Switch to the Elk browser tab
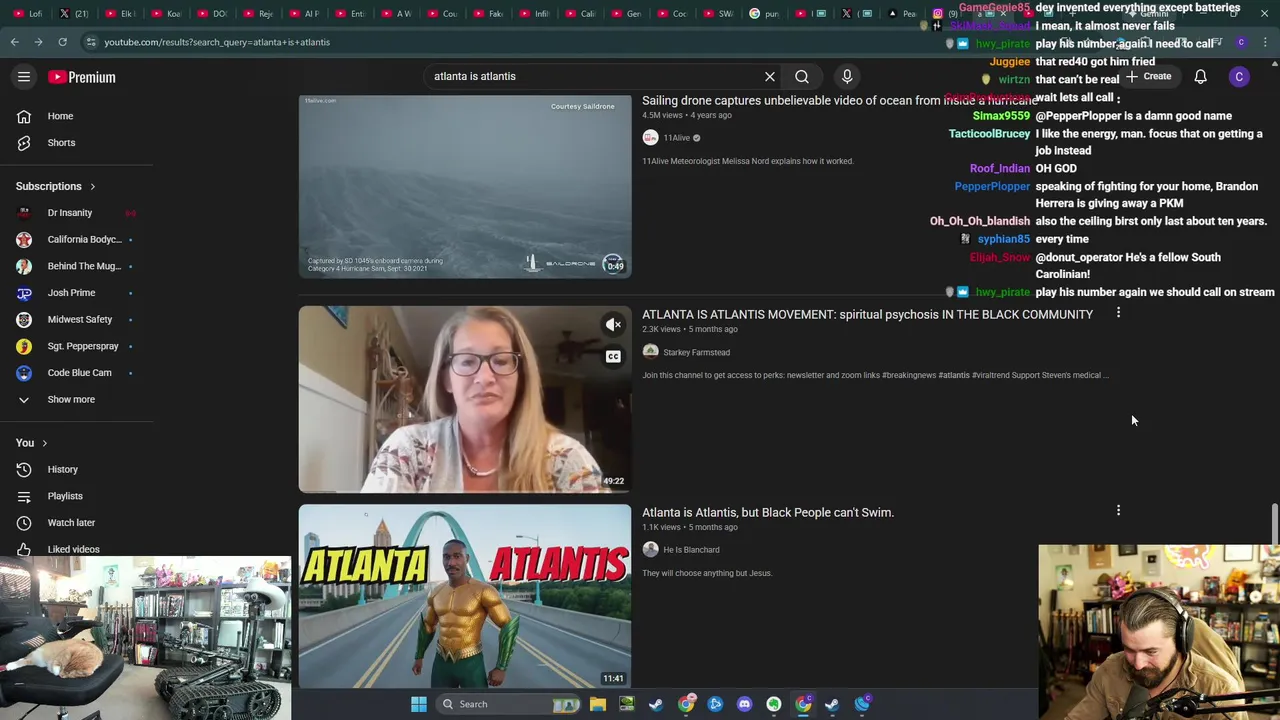 point(120,13)
